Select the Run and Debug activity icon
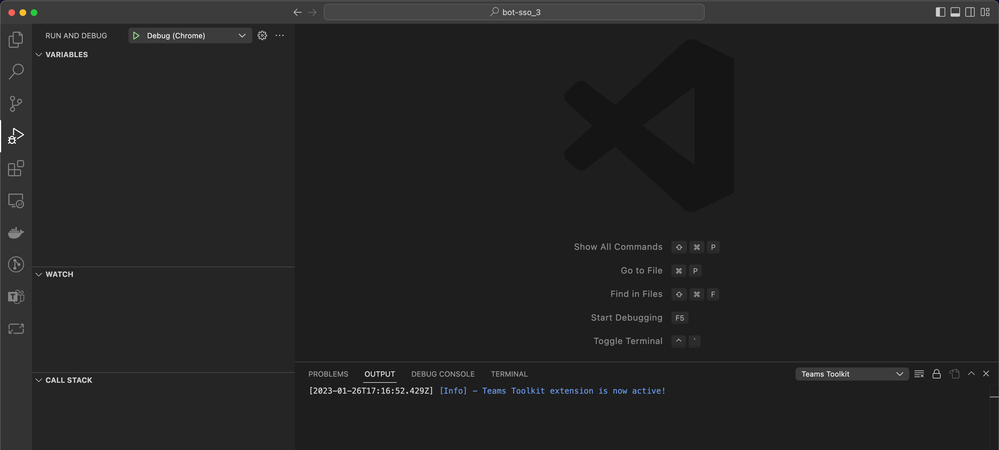 16,136
